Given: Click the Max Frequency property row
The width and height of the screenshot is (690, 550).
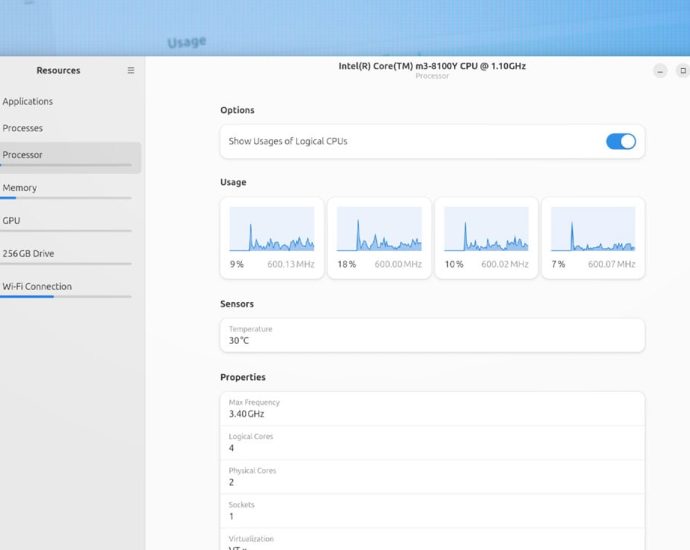Looking at the screenshot, I should click(x=432, y=408).
